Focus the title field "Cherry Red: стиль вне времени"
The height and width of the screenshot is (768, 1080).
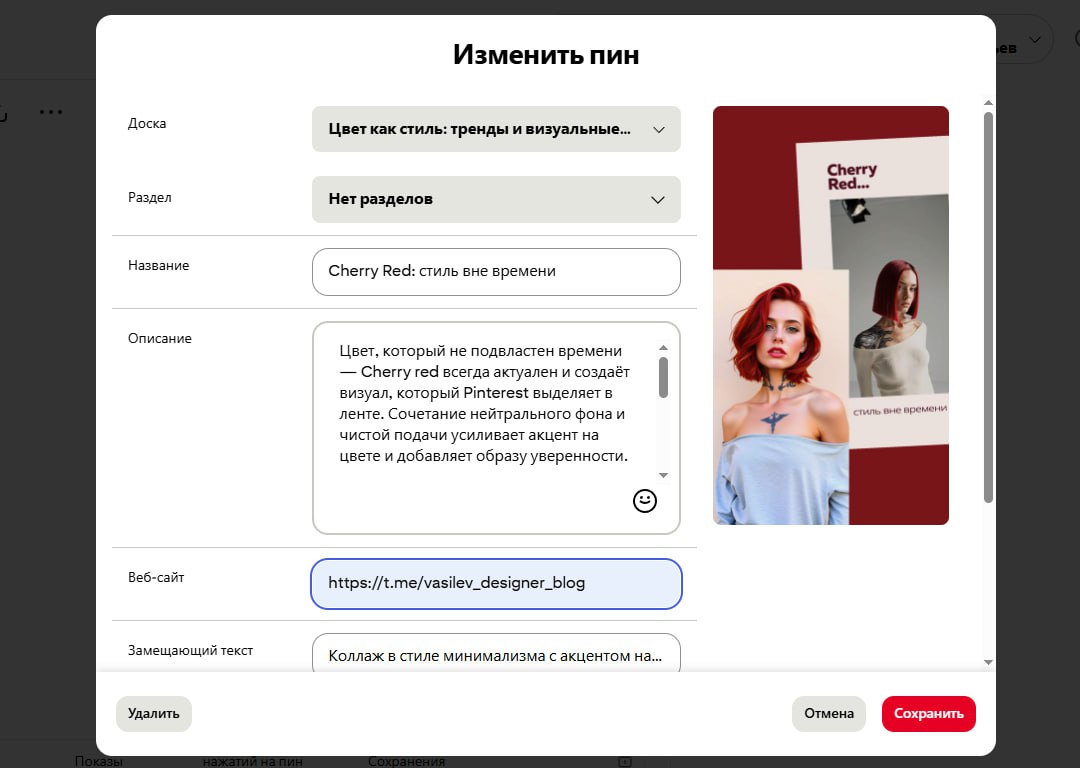[x=496, y=271]
